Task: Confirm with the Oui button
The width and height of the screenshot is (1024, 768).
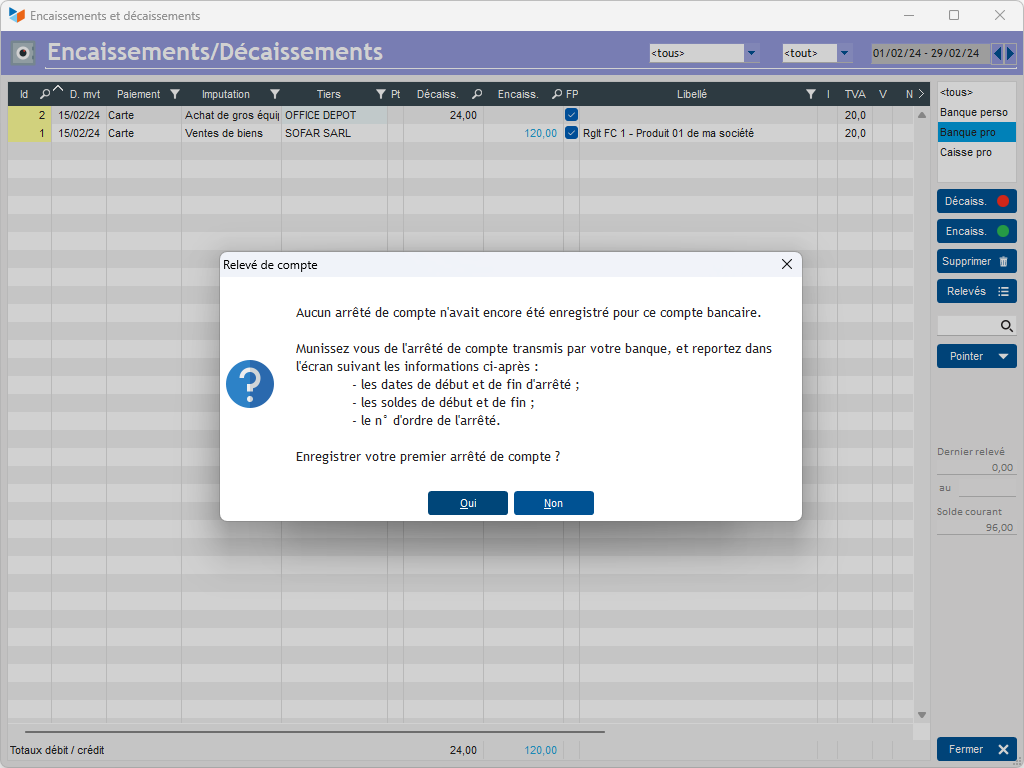Action: pyautogui.click(x=468, y=503)
